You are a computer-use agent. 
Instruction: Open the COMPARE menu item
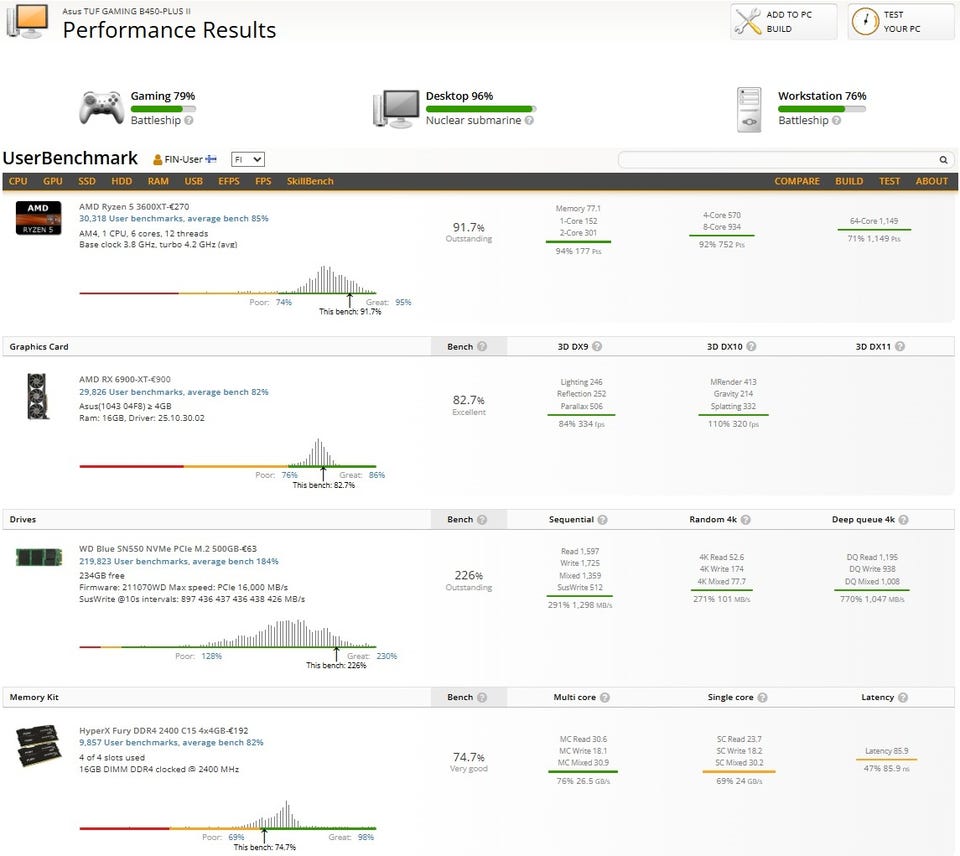click(x=797, y=181)
